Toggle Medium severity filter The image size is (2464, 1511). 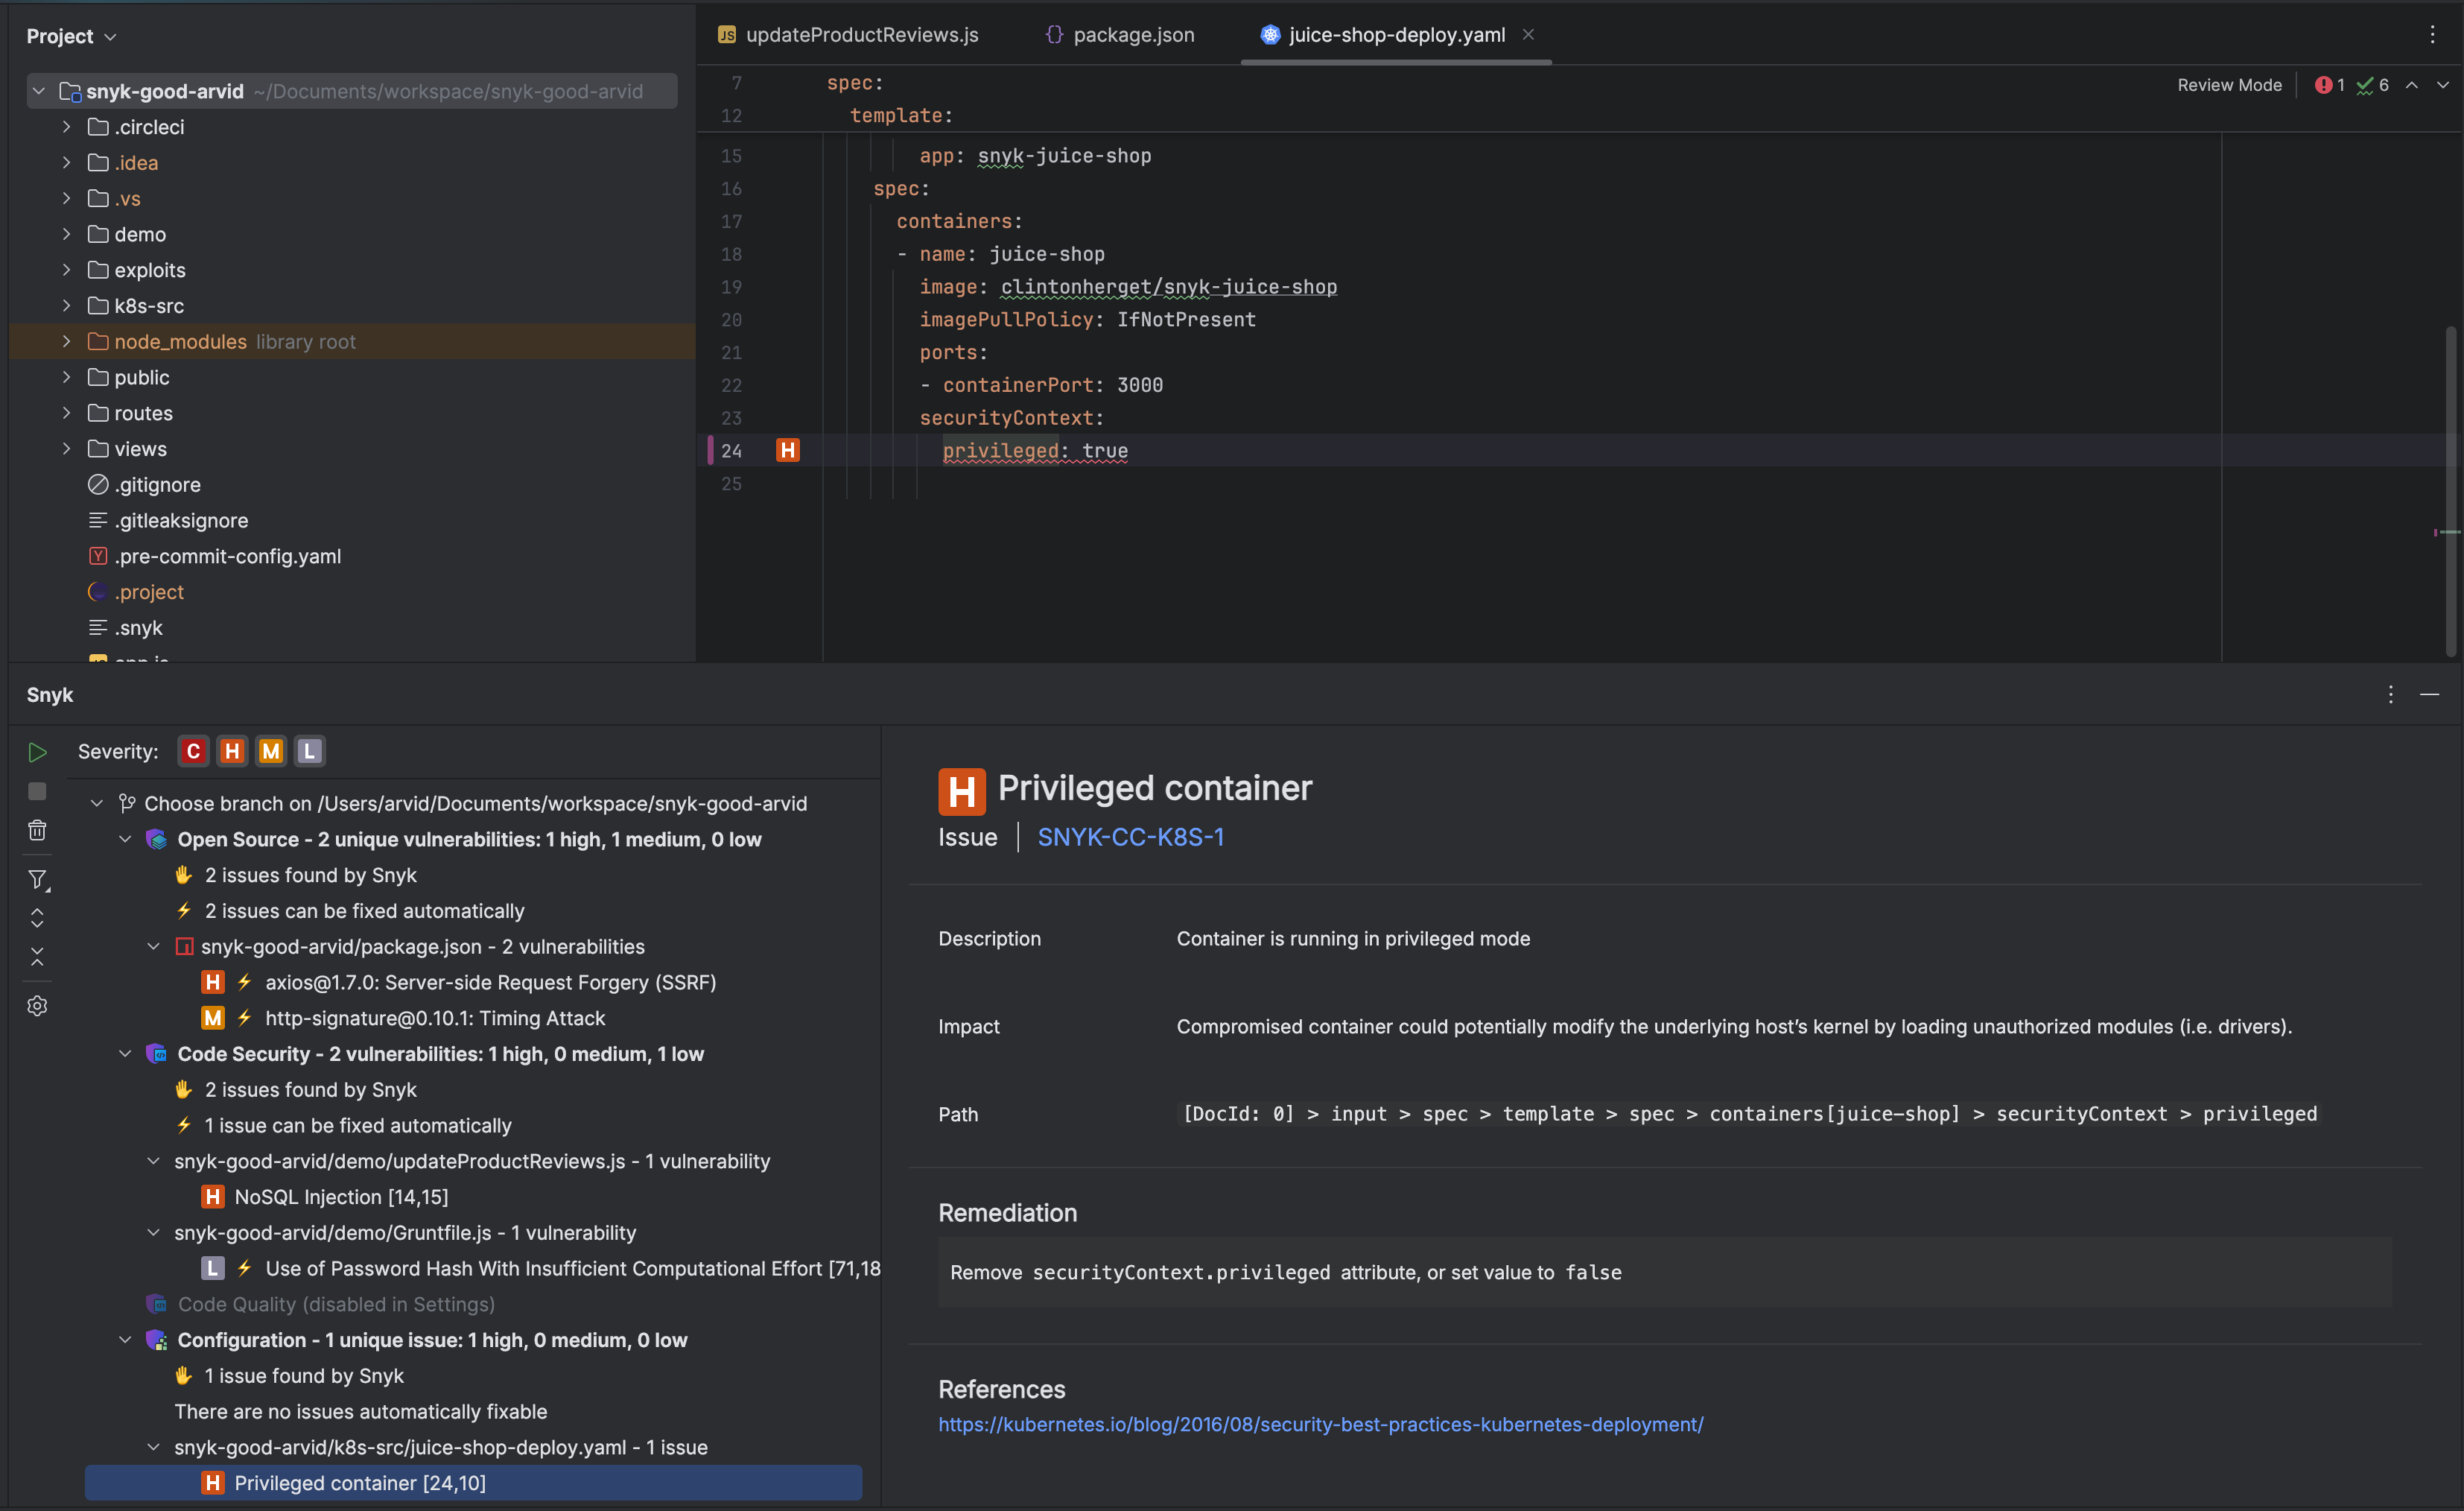pos(271,751)
